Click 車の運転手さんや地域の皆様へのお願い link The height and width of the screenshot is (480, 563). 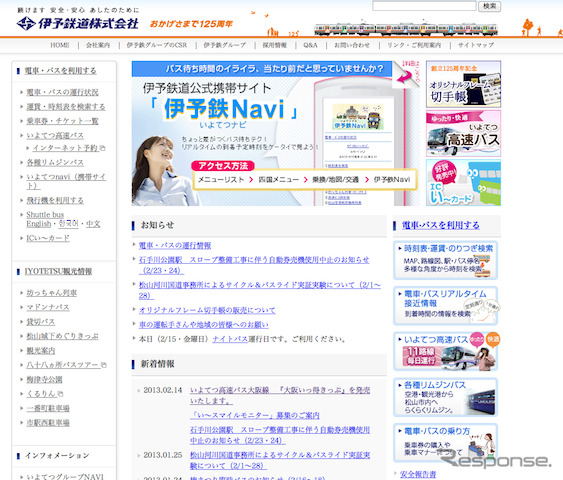(x=204, y=325)
